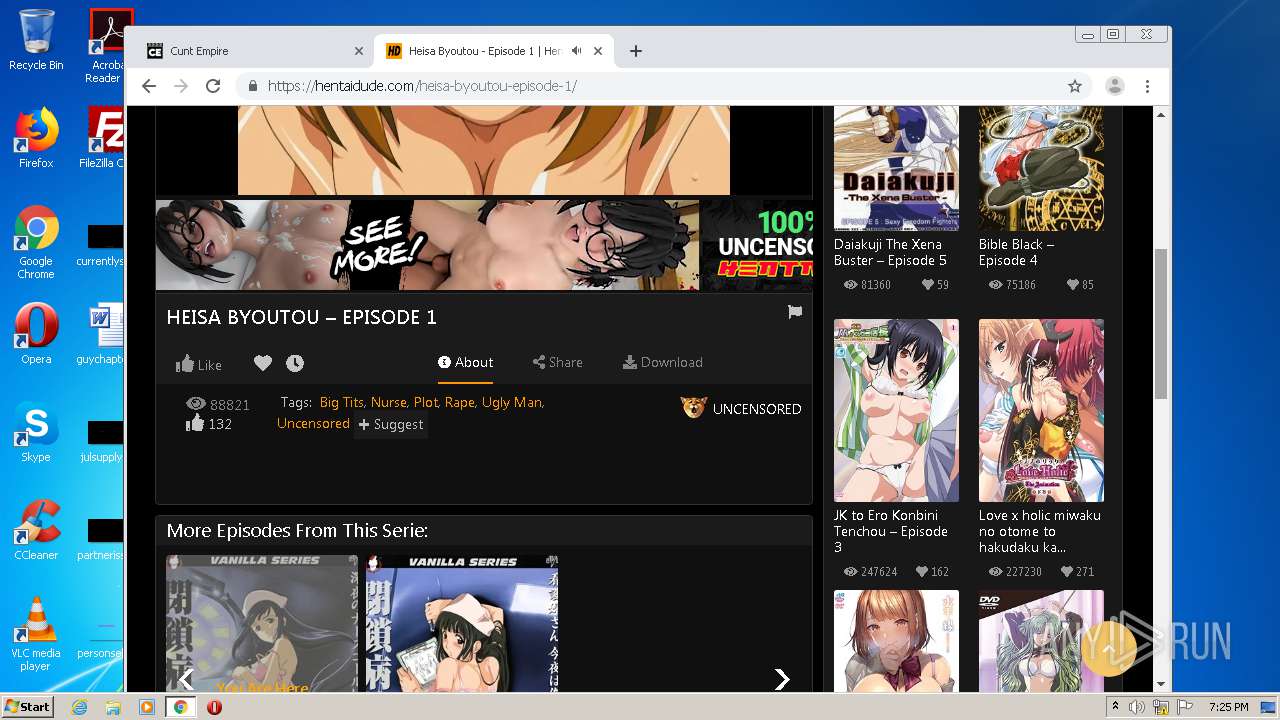The image size is (1280, 720).
Task: Focus the address bar showing hentaidude.com
Action: [660, 86]
